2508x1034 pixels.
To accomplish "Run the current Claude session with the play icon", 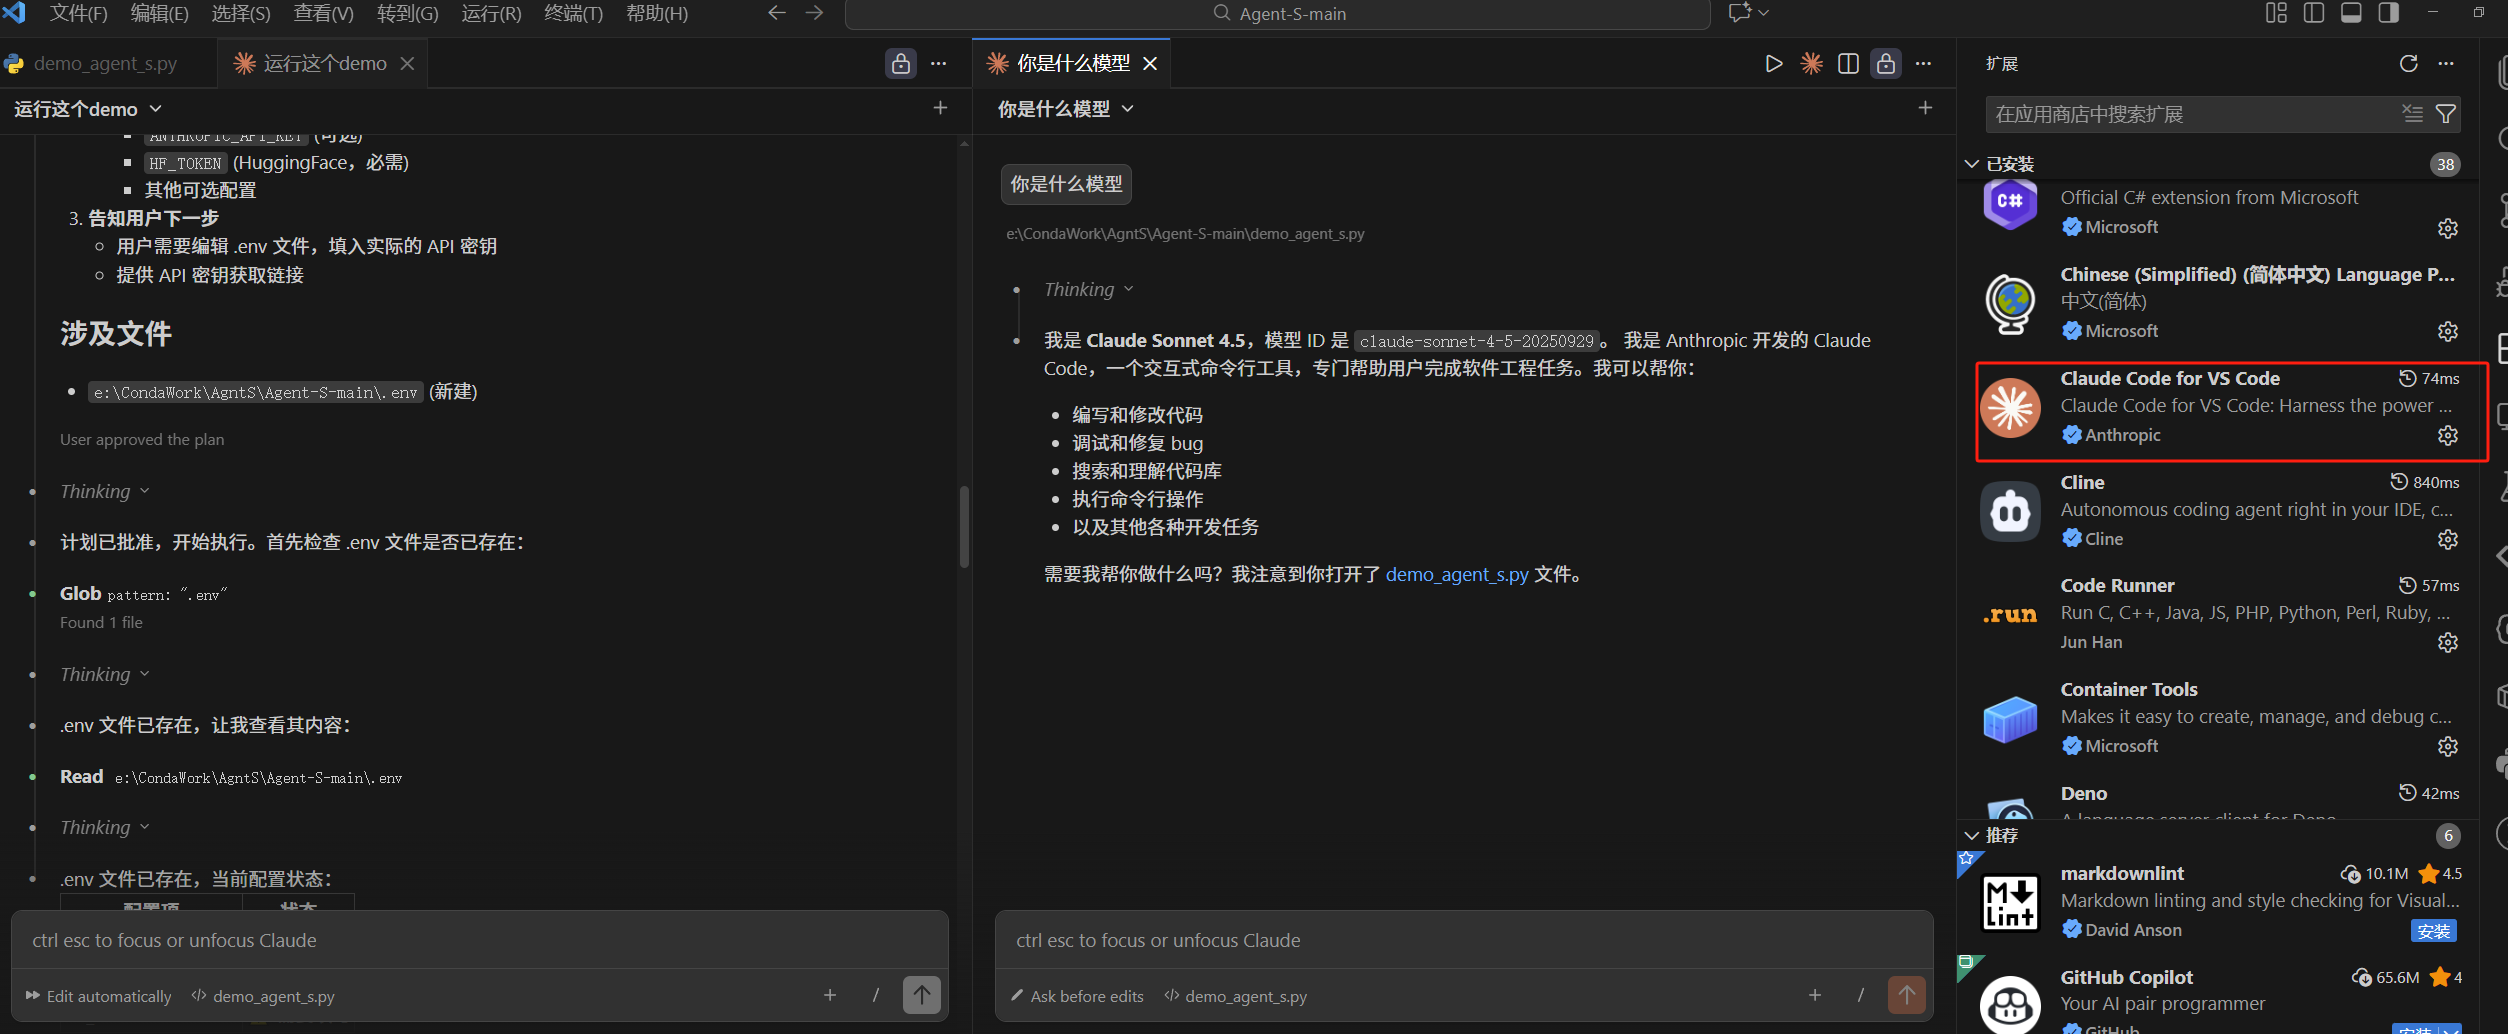I will [x=1775, y=63].
